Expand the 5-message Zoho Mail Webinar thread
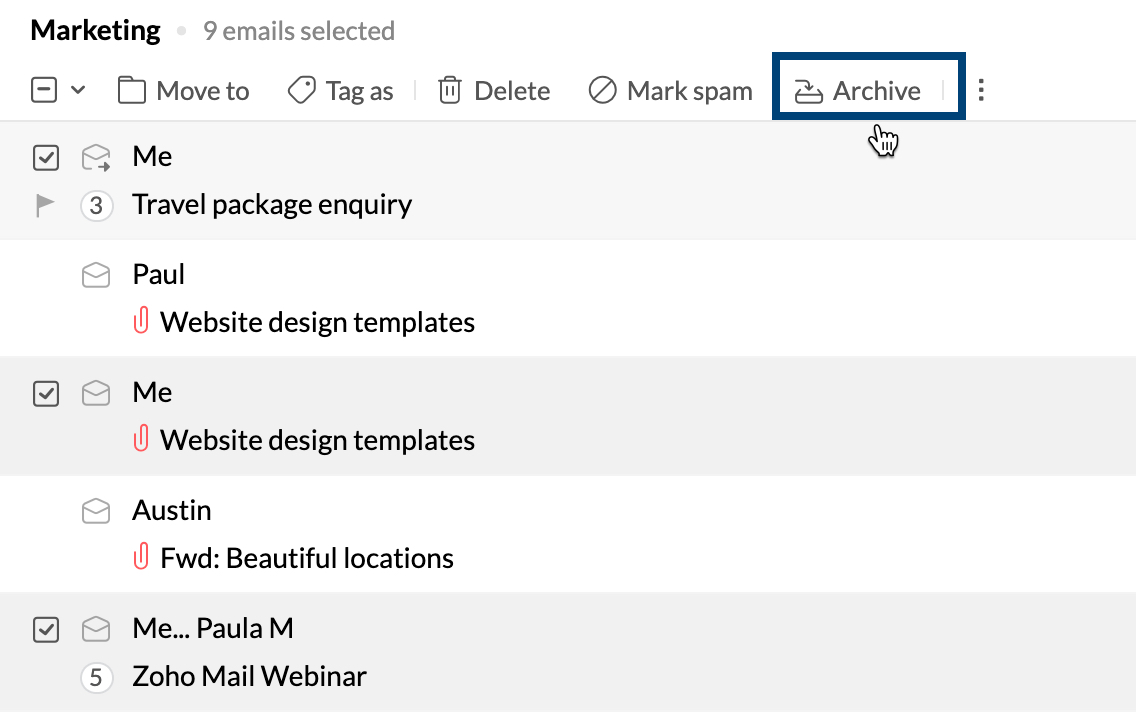The width and height of the screenshot is (1136, 712). coord(96,678)
